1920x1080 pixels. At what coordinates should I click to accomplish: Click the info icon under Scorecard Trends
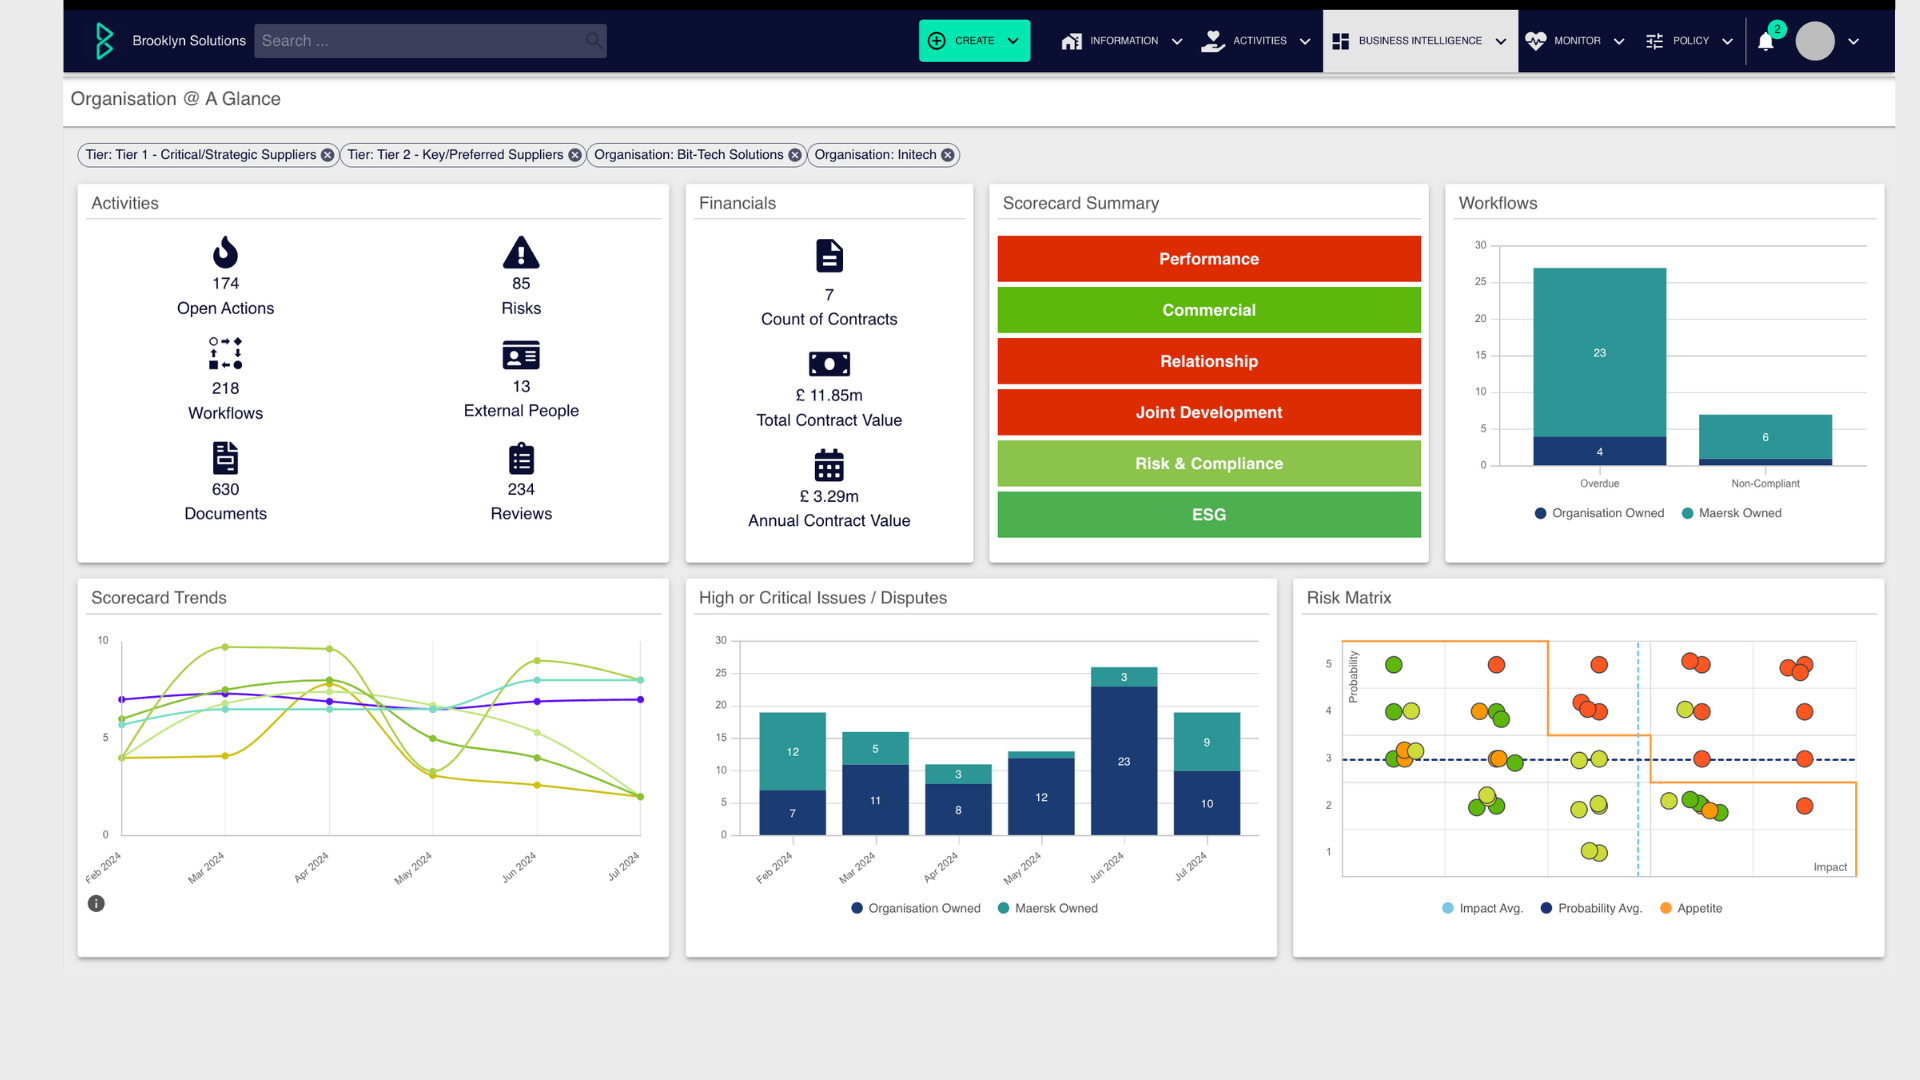(97, 903)
